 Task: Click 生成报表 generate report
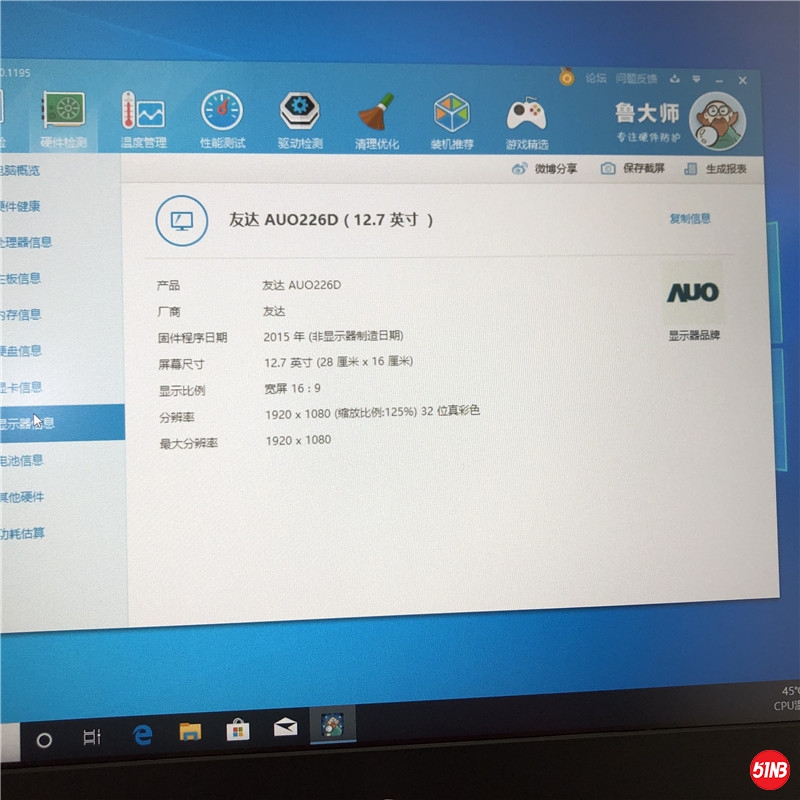click(715, 169)
